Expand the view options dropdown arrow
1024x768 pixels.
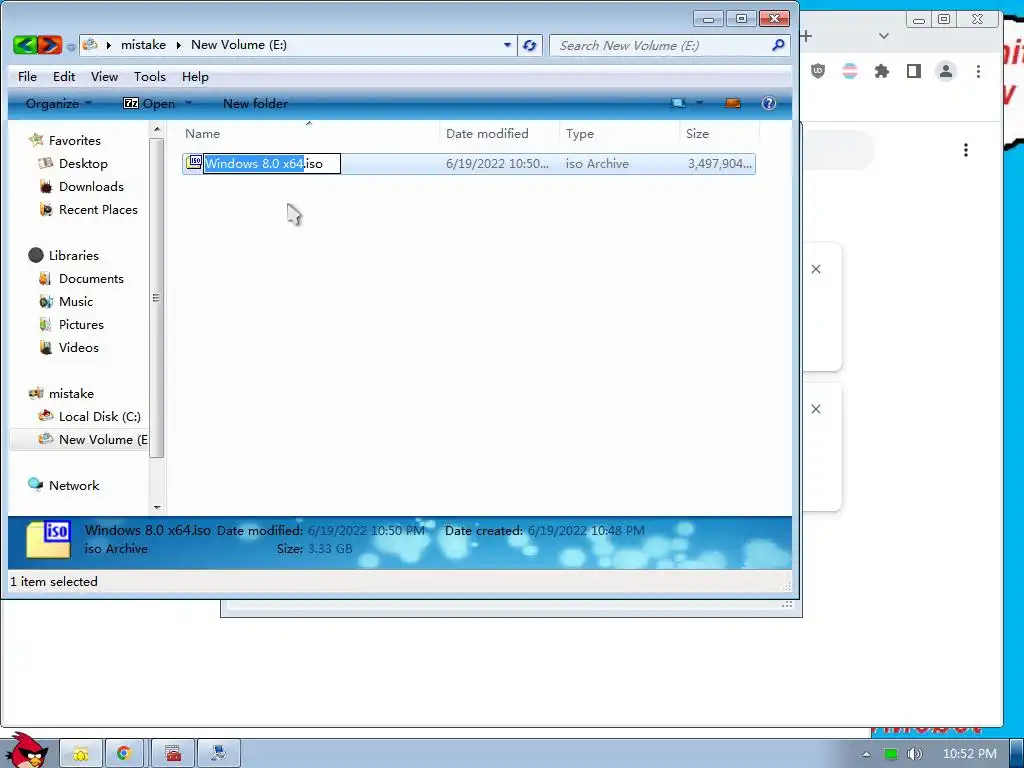[699, 103]
